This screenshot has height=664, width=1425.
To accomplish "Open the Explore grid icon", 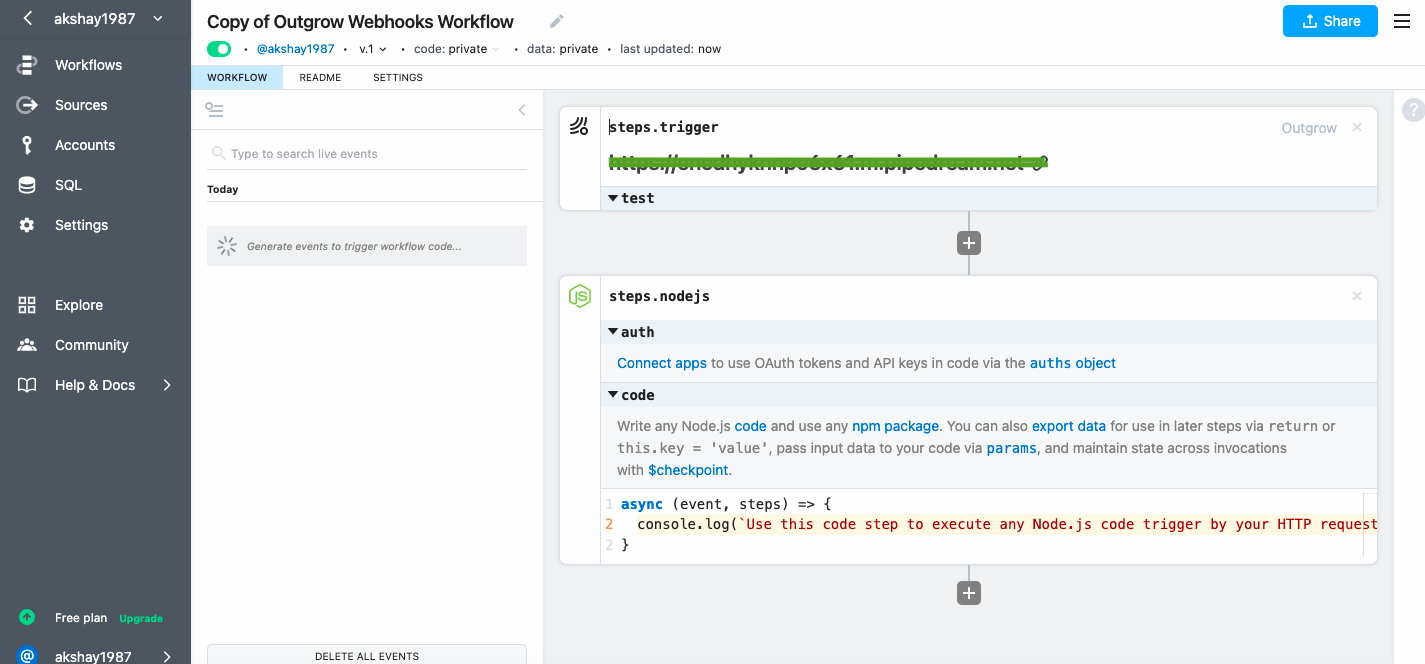I will click(27, 305).
